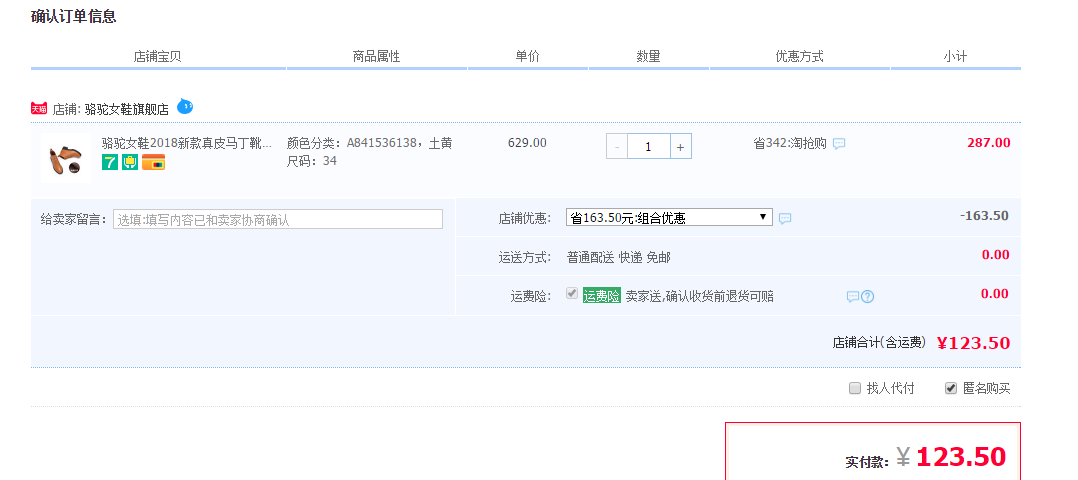Click the discount amount -163.50
The image size is (1078, 480).
pos(984,215)
